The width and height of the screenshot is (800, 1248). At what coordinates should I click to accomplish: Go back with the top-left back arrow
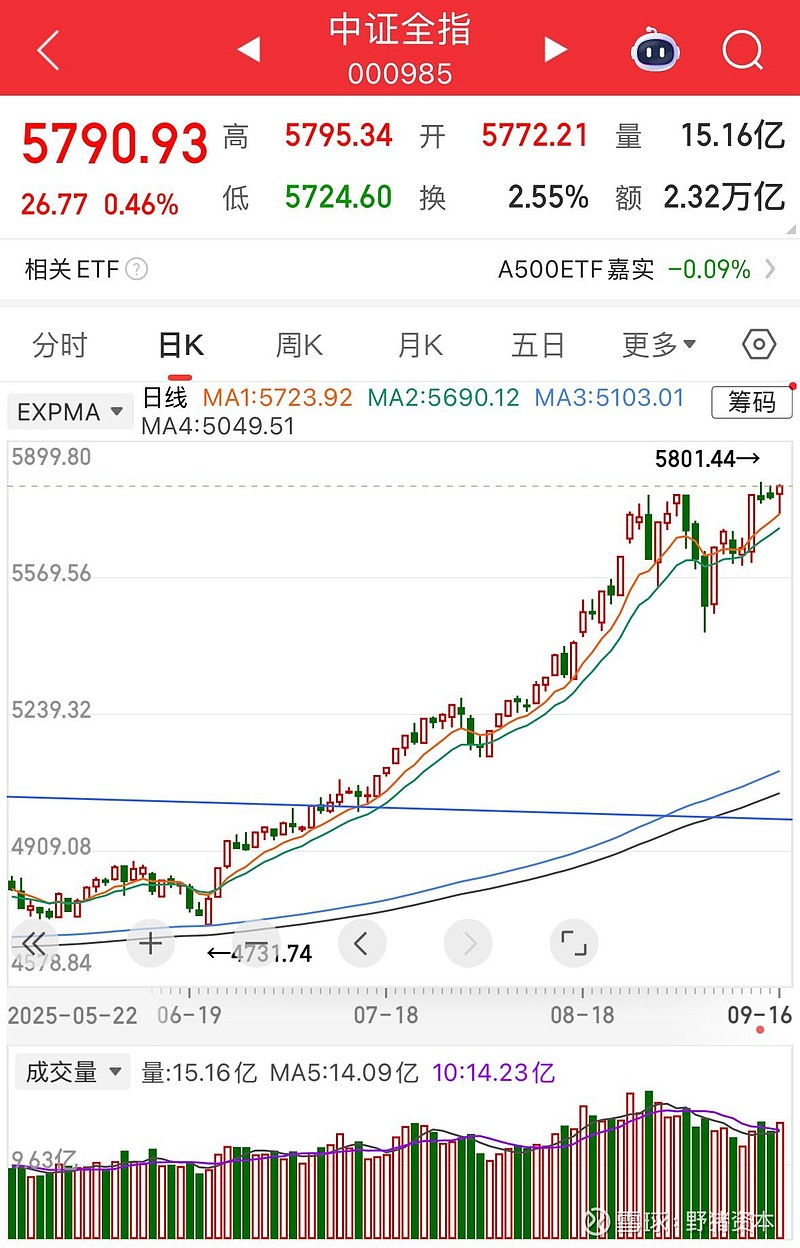click(x=47, y=48)
